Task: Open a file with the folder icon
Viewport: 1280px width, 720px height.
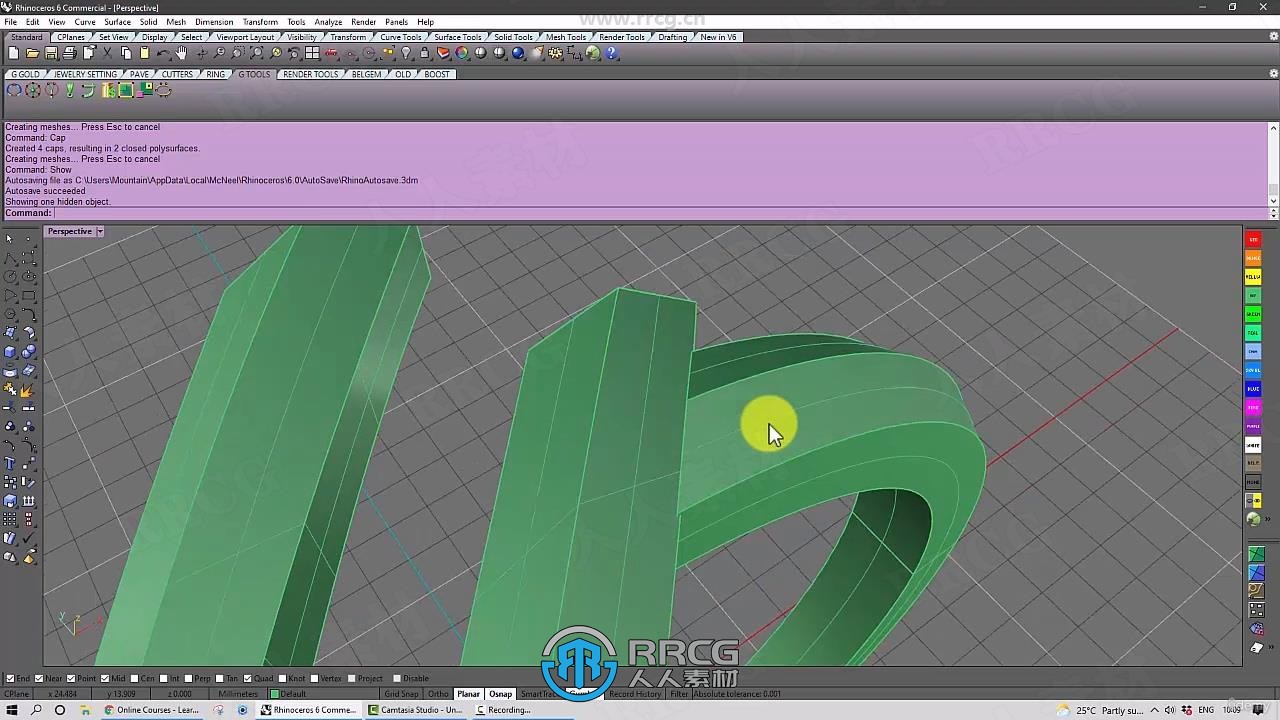Action: coord(32,53)
